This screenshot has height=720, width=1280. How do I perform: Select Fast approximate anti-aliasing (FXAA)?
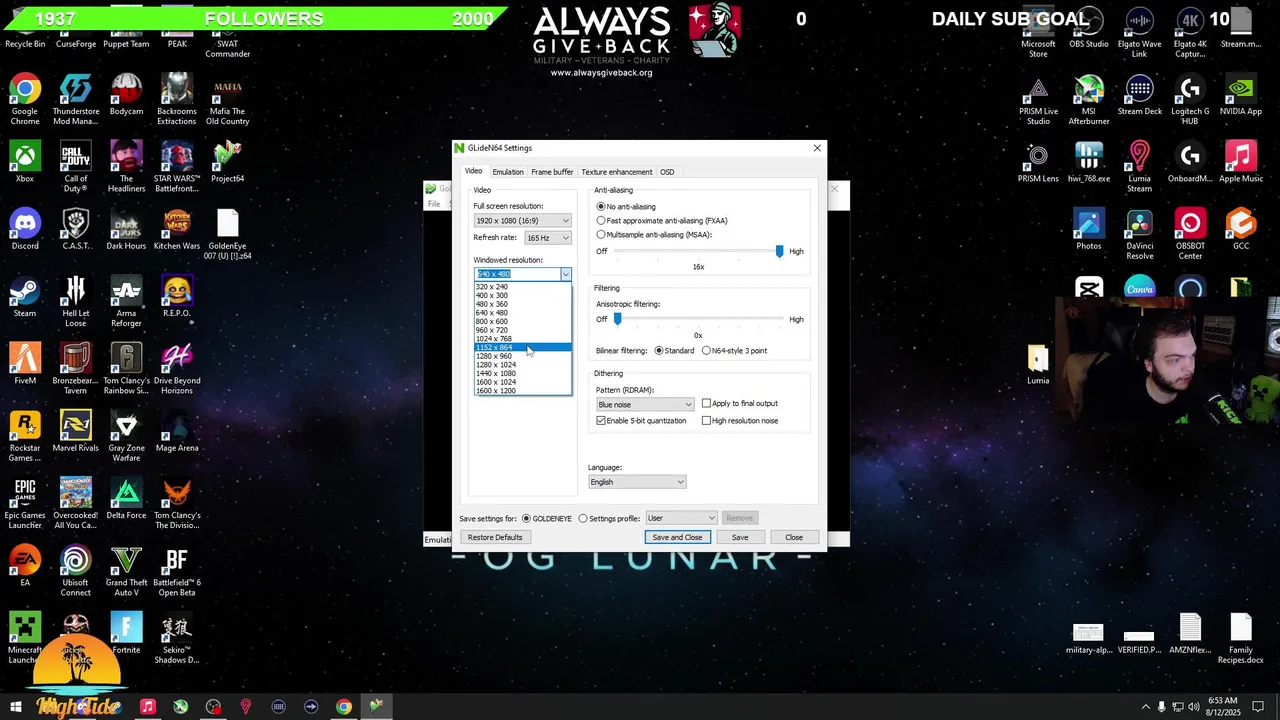[662, 220]
